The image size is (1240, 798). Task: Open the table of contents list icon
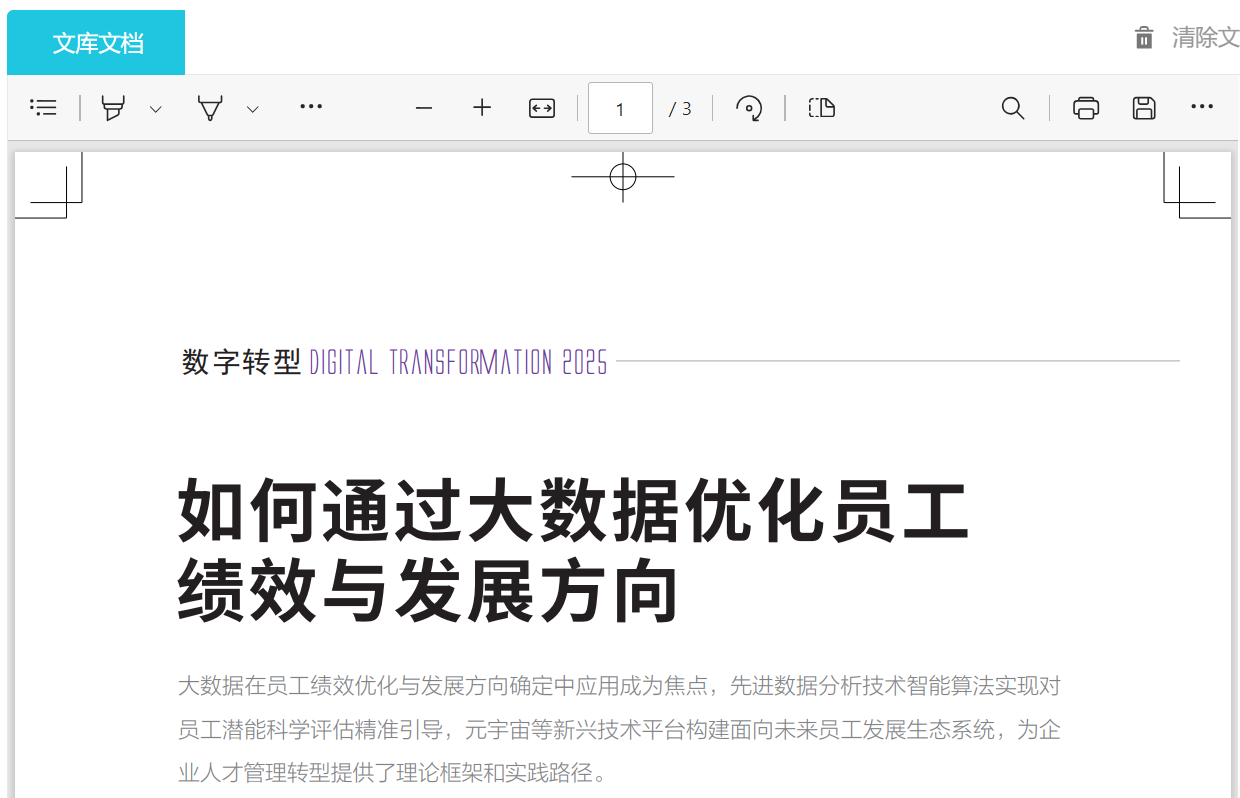pos(44,108)
